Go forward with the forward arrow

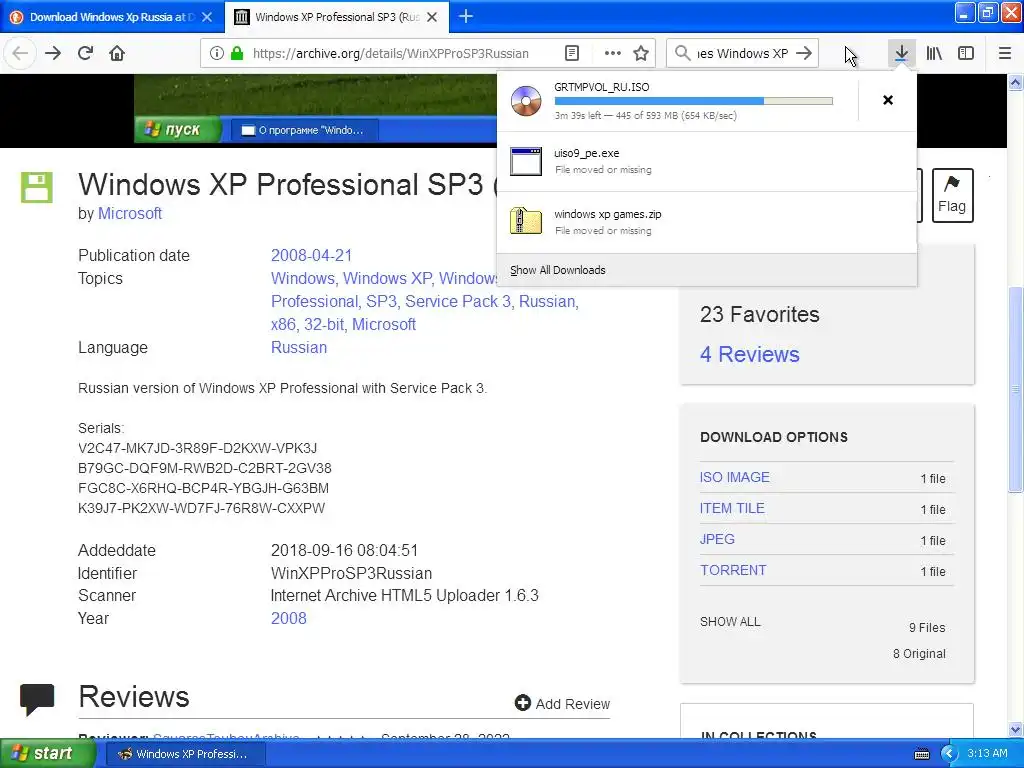coord(53,53)
